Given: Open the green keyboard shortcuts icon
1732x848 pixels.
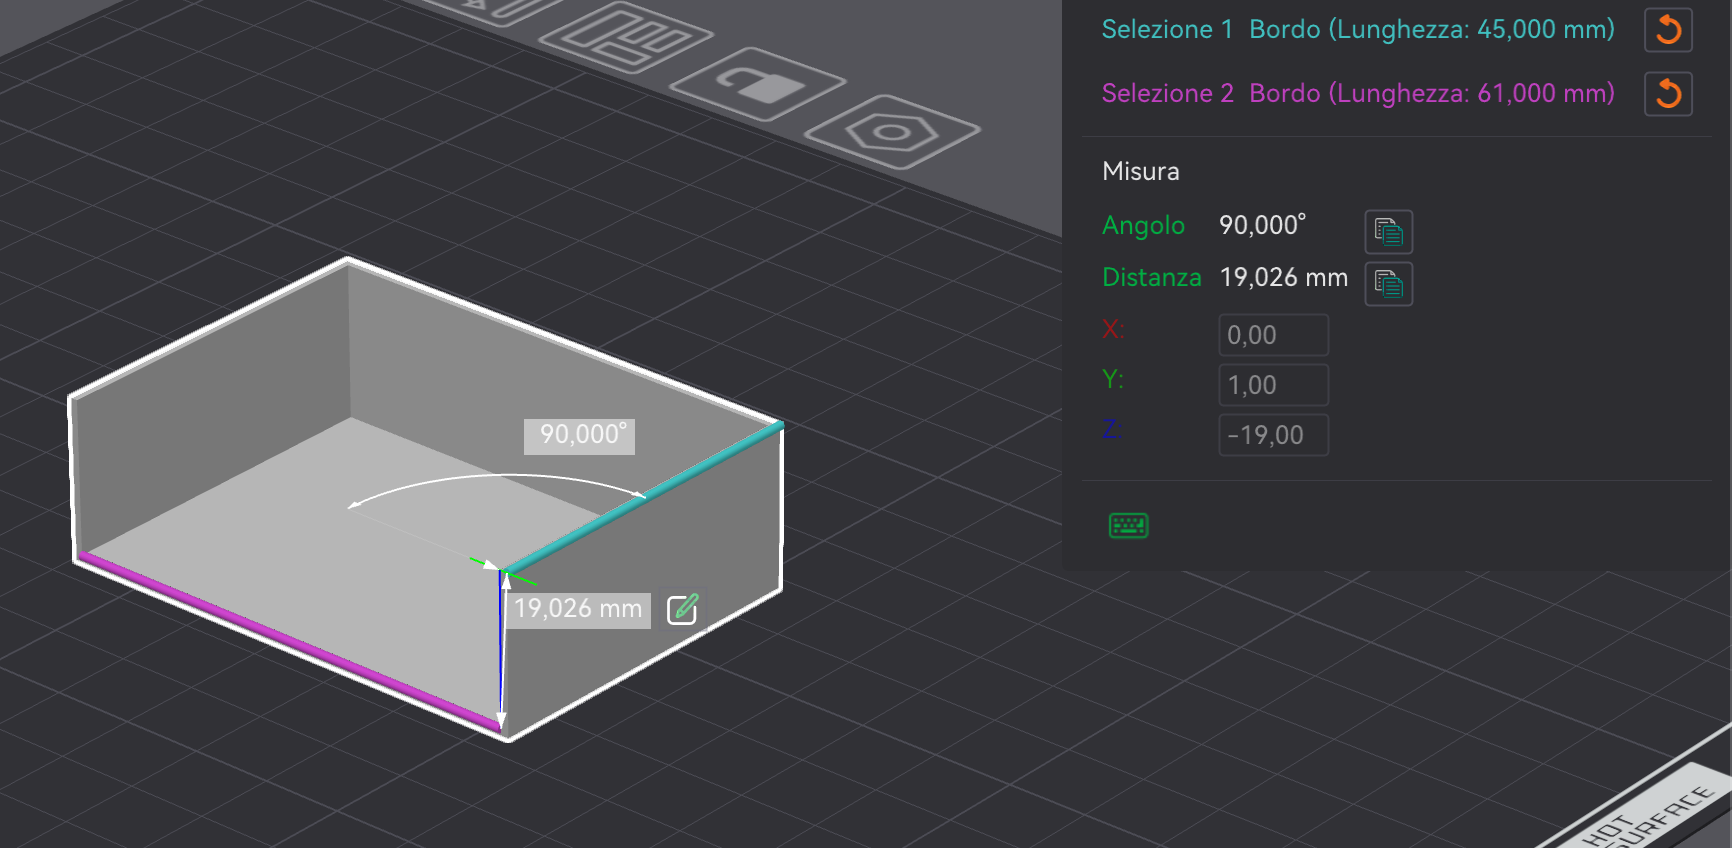Looking at the screenshot, I should point(1129,525).
